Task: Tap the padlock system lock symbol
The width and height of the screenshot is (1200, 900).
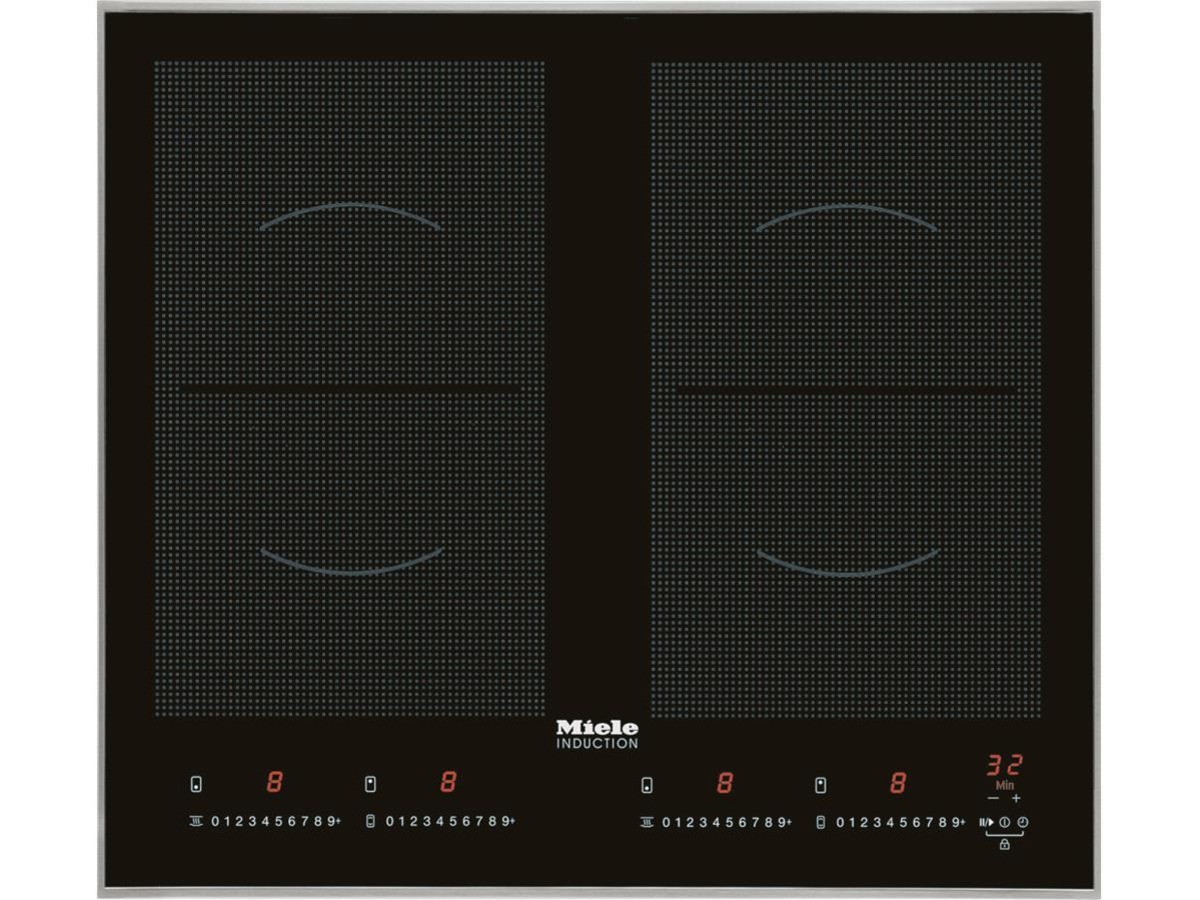Action: (1004, 845)
